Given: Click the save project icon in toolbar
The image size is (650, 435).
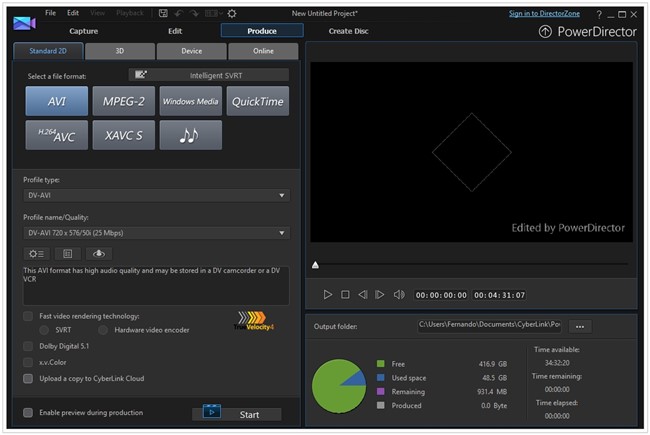Looking at the screenshot, I should 163,13.
